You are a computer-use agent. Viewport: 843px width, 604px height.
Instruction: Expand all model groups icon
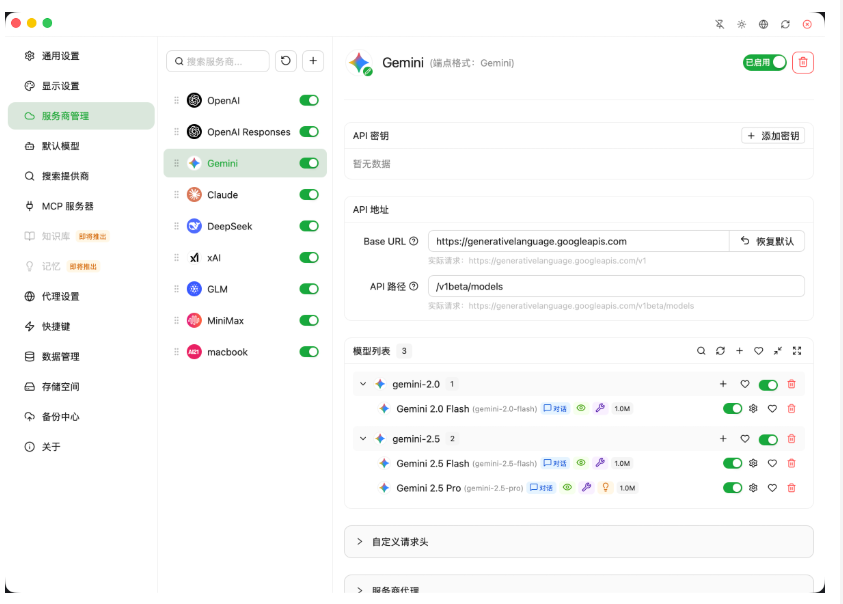point(797,351)
